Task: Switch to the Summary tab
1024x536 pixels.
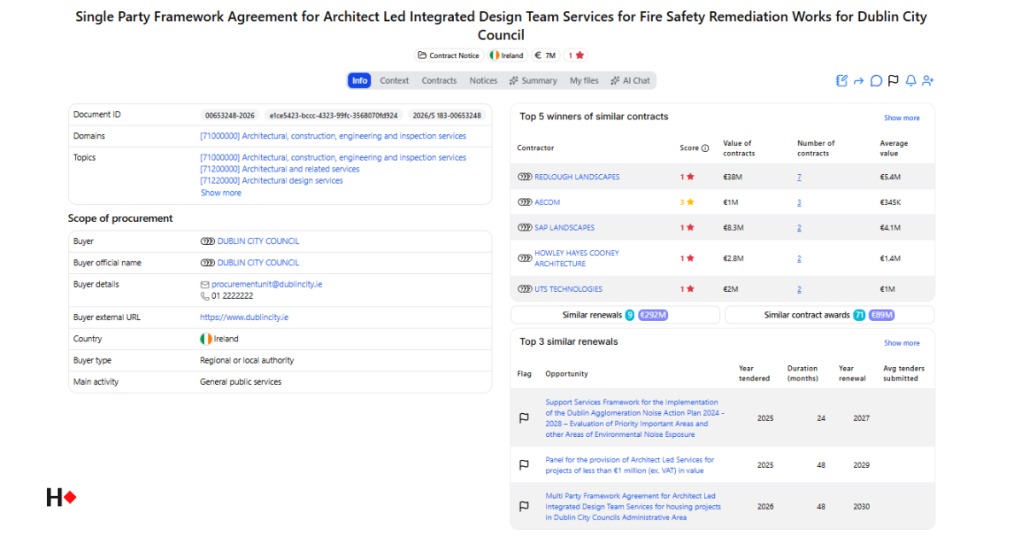Action: (534, 81)
